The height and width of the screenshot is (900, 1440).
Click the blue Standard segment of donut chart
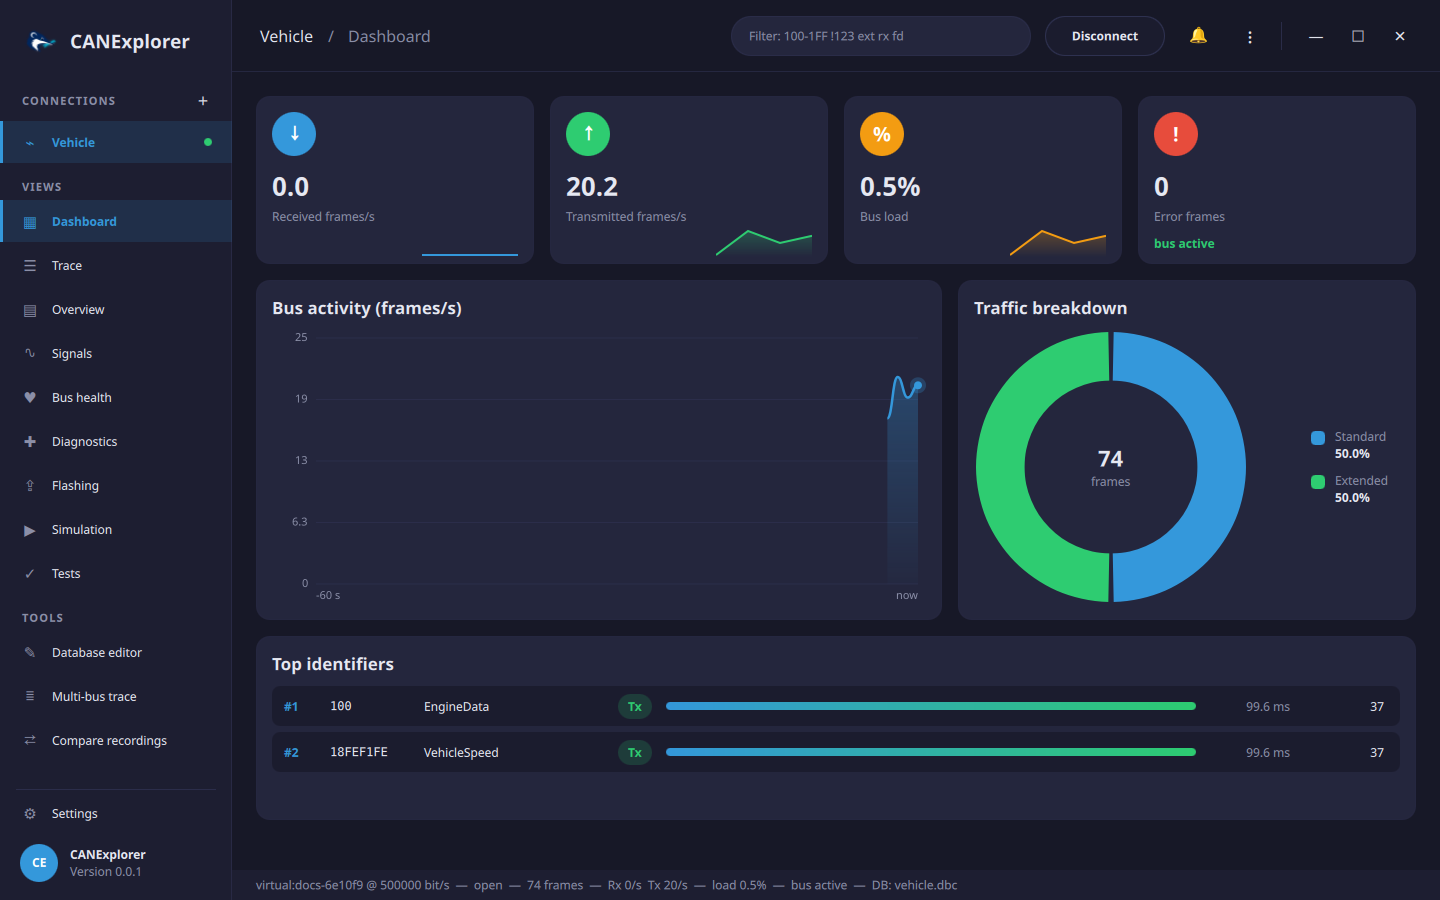(1221, 467)
